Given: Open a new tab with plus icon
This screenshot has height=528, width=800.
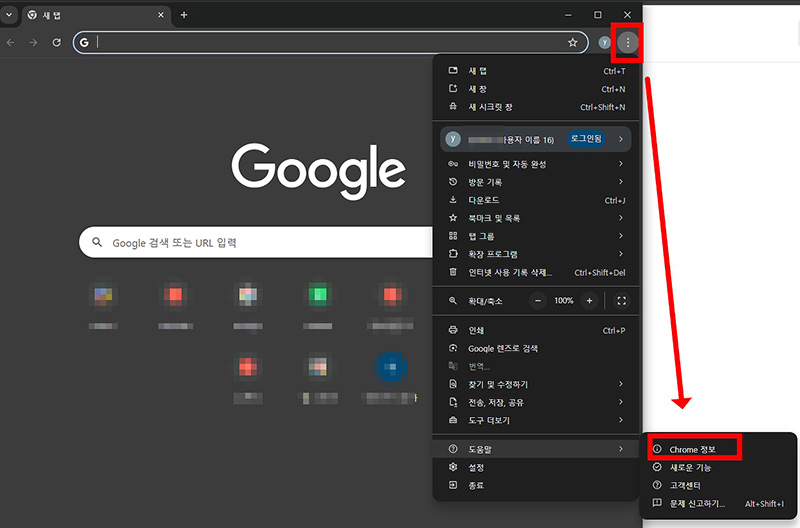Looking at the screenshot, I should (x=184, y=15).
